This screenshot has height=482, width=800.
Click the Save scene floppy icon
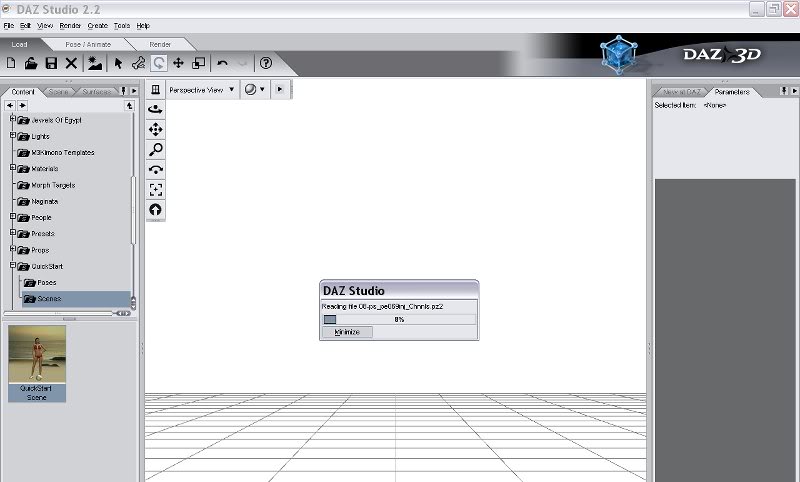pyautogui.click(x=50, y=63)
